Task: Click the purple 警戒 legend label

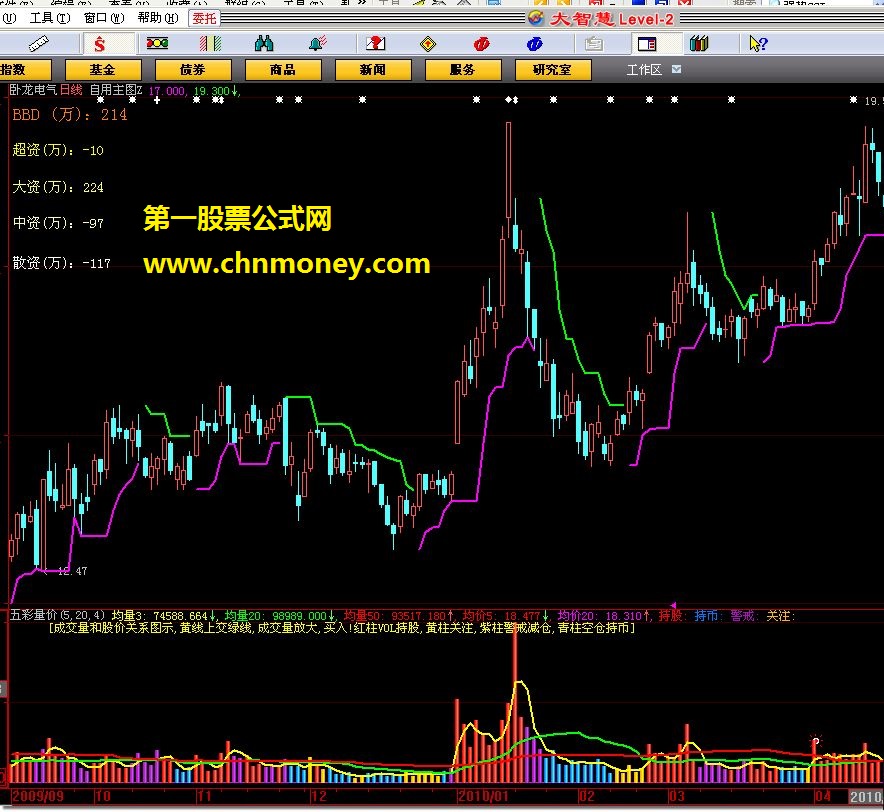Action: click(x=744, y=616)
